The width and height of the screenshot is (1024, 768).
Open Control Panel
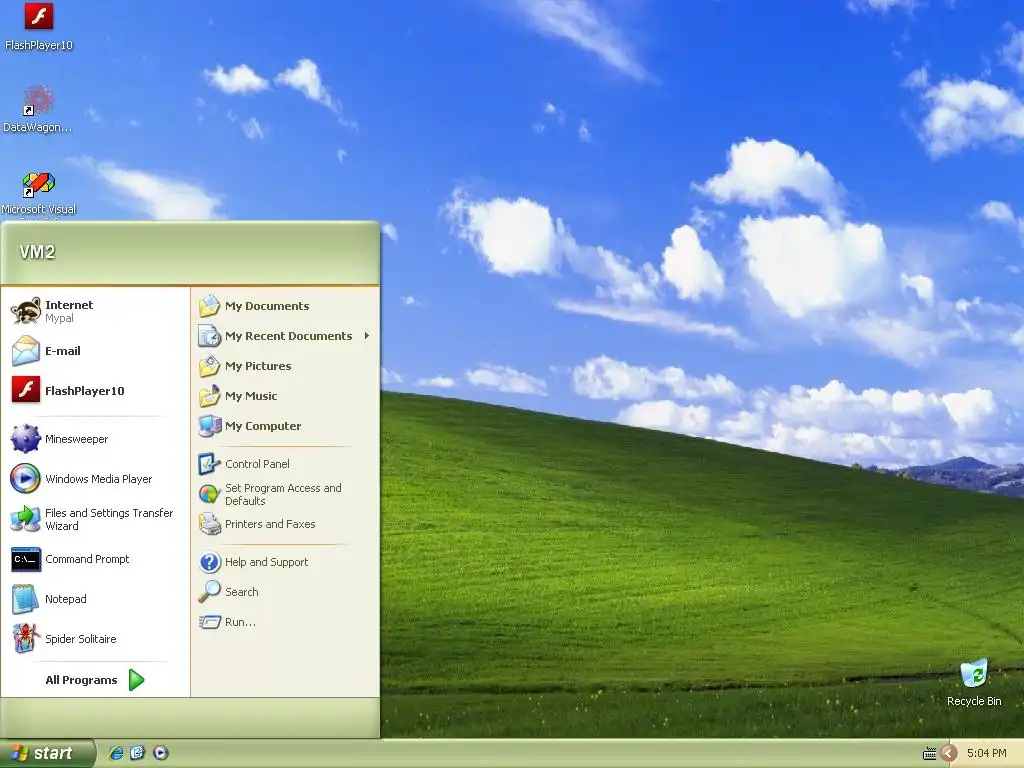pyautogui.click(x=285, y=464)
